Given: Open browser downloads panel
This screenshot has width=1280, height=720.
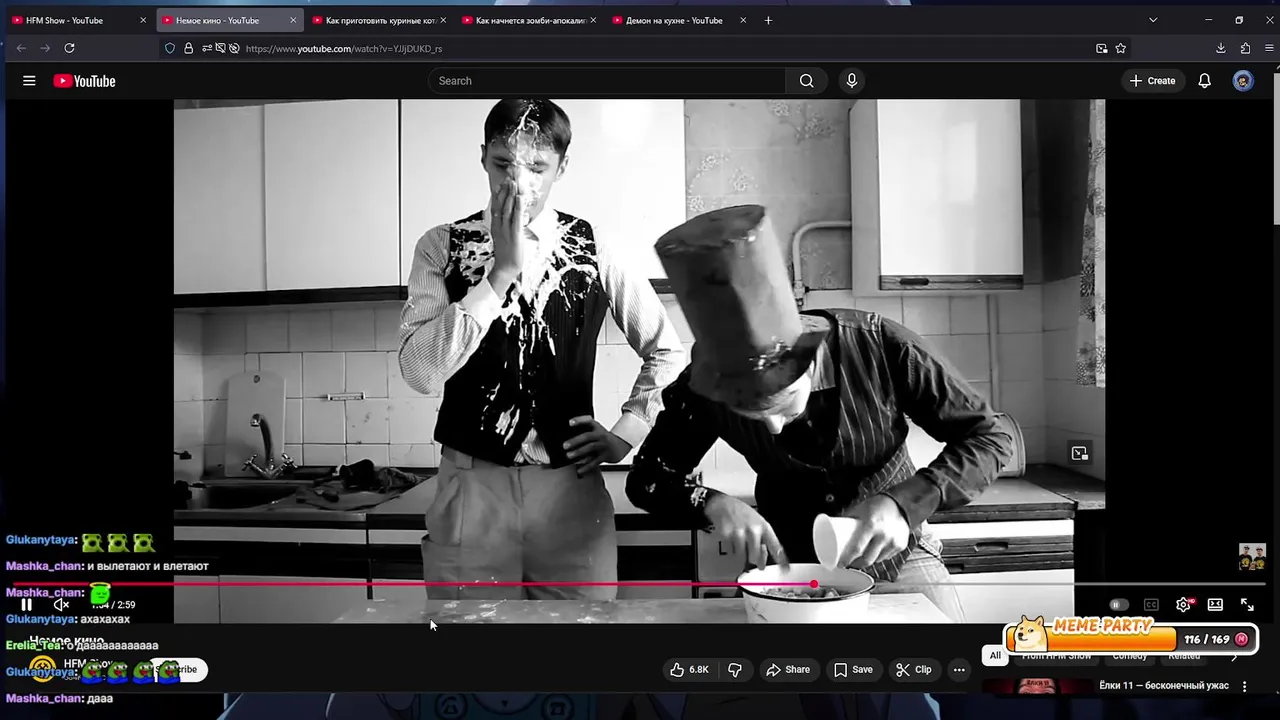Looking at the screenshot, I should point(1221,48).
